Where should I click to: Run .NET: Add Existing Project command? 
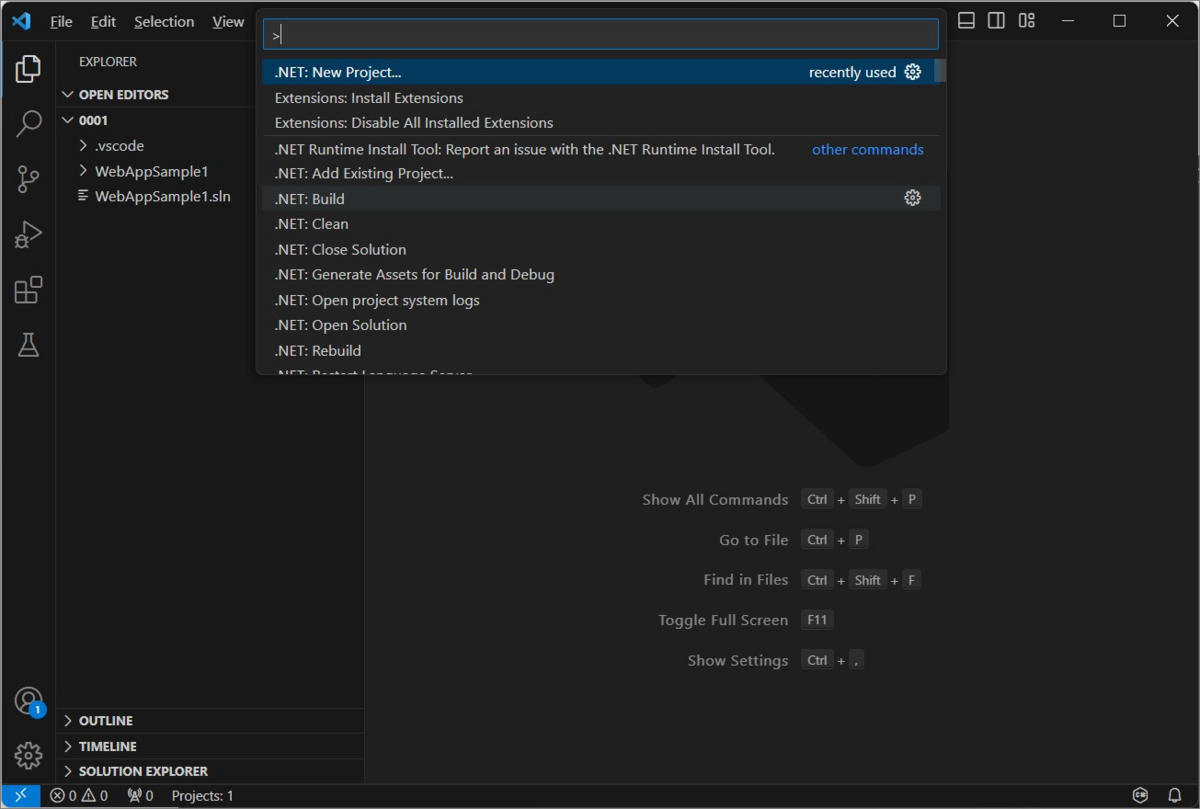pyautogui.click(x=601, y=173)
